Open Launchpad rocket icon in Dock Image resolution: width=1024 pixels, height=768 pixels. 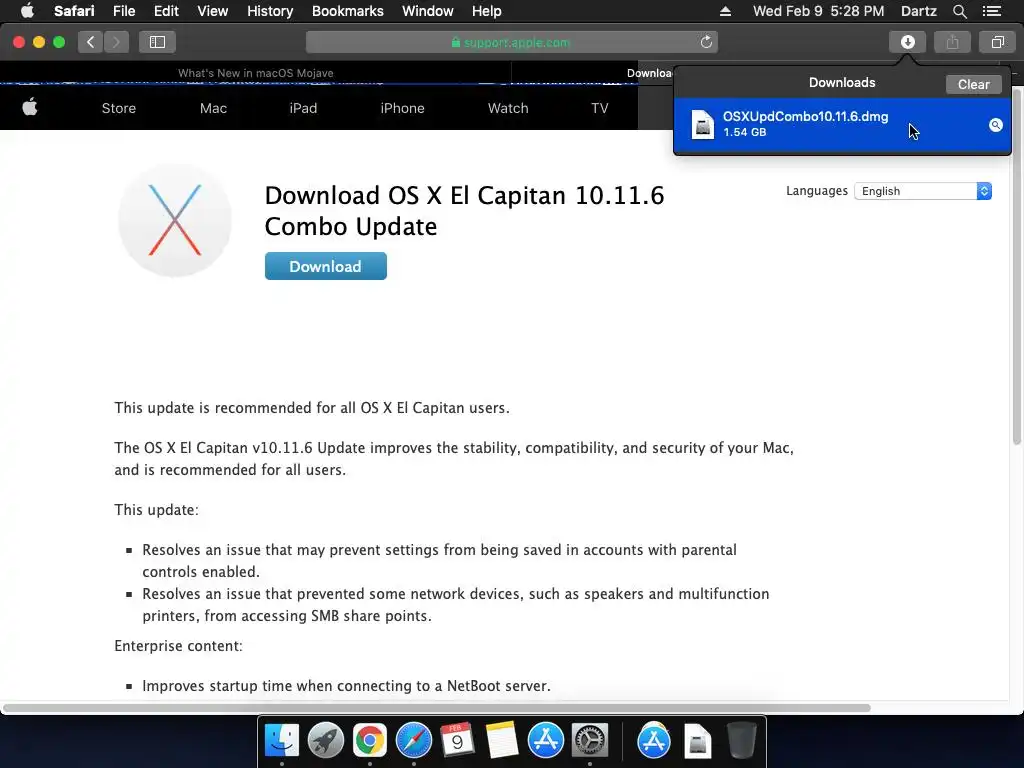325,741
